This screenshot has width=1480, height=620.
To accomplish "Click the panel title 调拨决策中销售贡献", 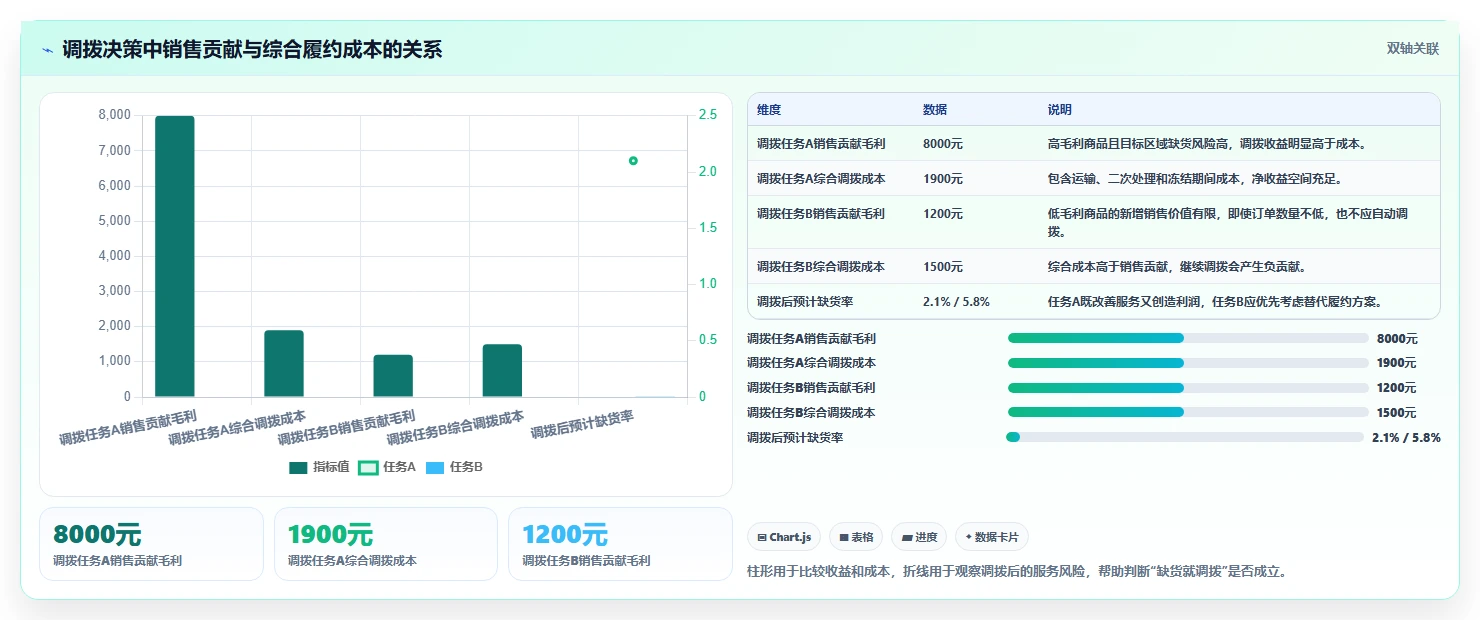I will 252,50.
